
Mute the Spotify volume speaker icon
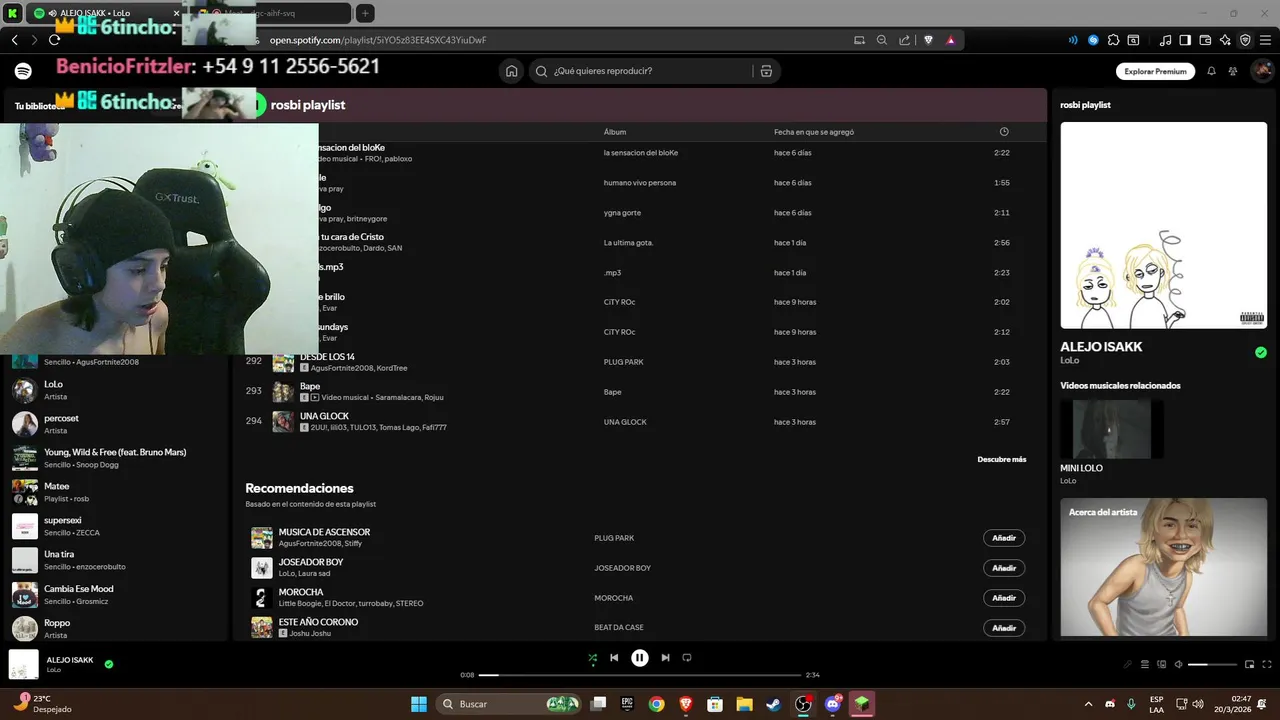1178,664
